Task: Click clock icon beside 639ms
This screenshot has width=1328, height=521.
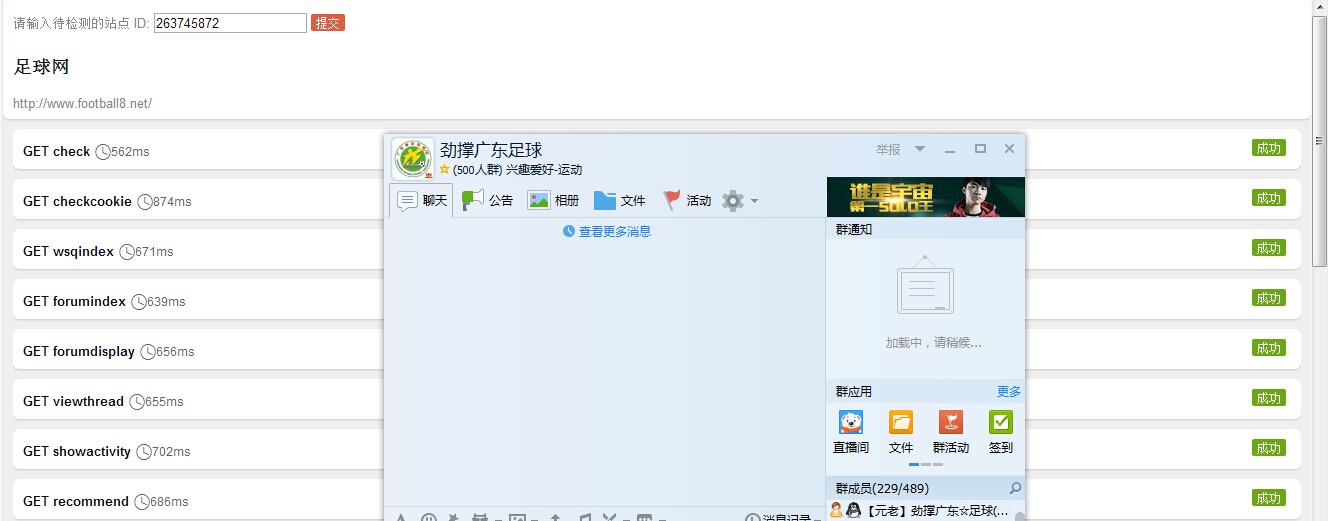Action: [139, 302]
